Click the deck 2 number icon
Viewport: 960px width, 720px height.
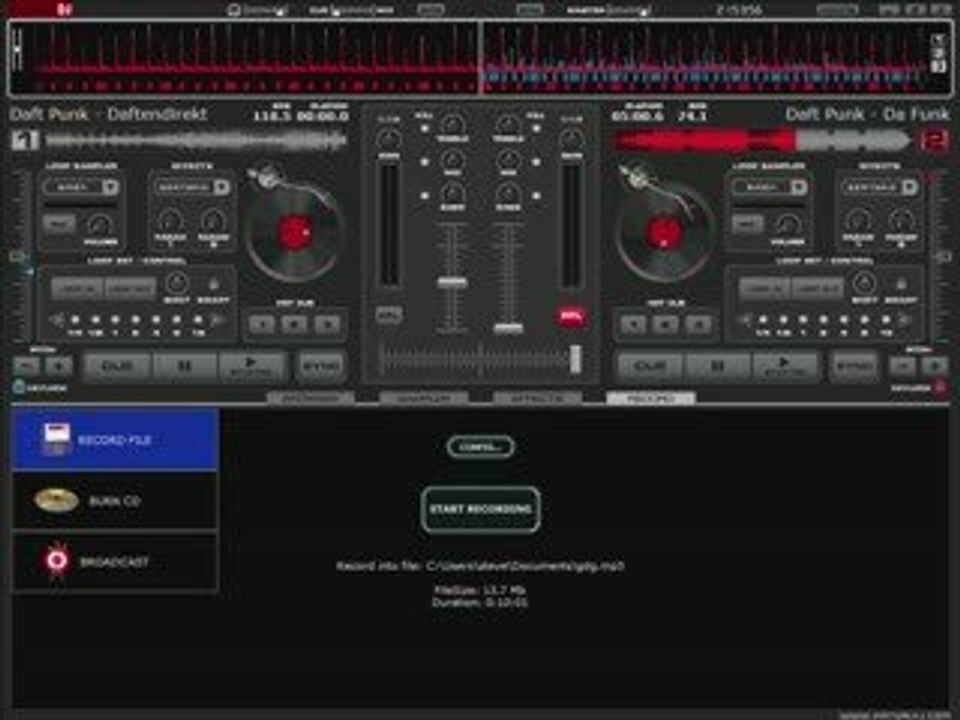tap(934, 141)
